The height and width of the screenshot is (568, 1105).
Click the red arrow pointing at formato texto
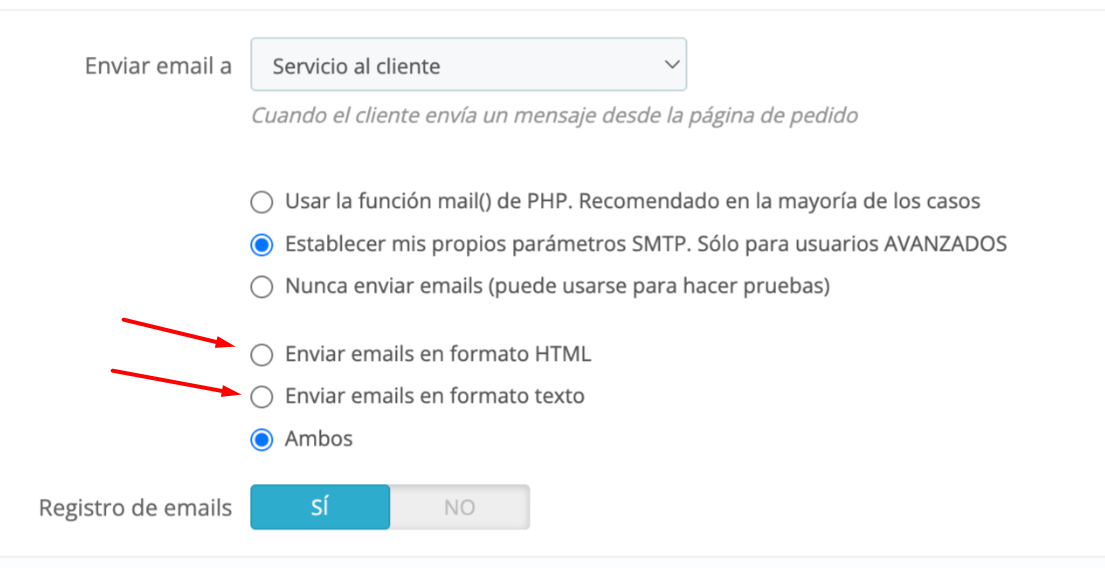pos(176,383)
